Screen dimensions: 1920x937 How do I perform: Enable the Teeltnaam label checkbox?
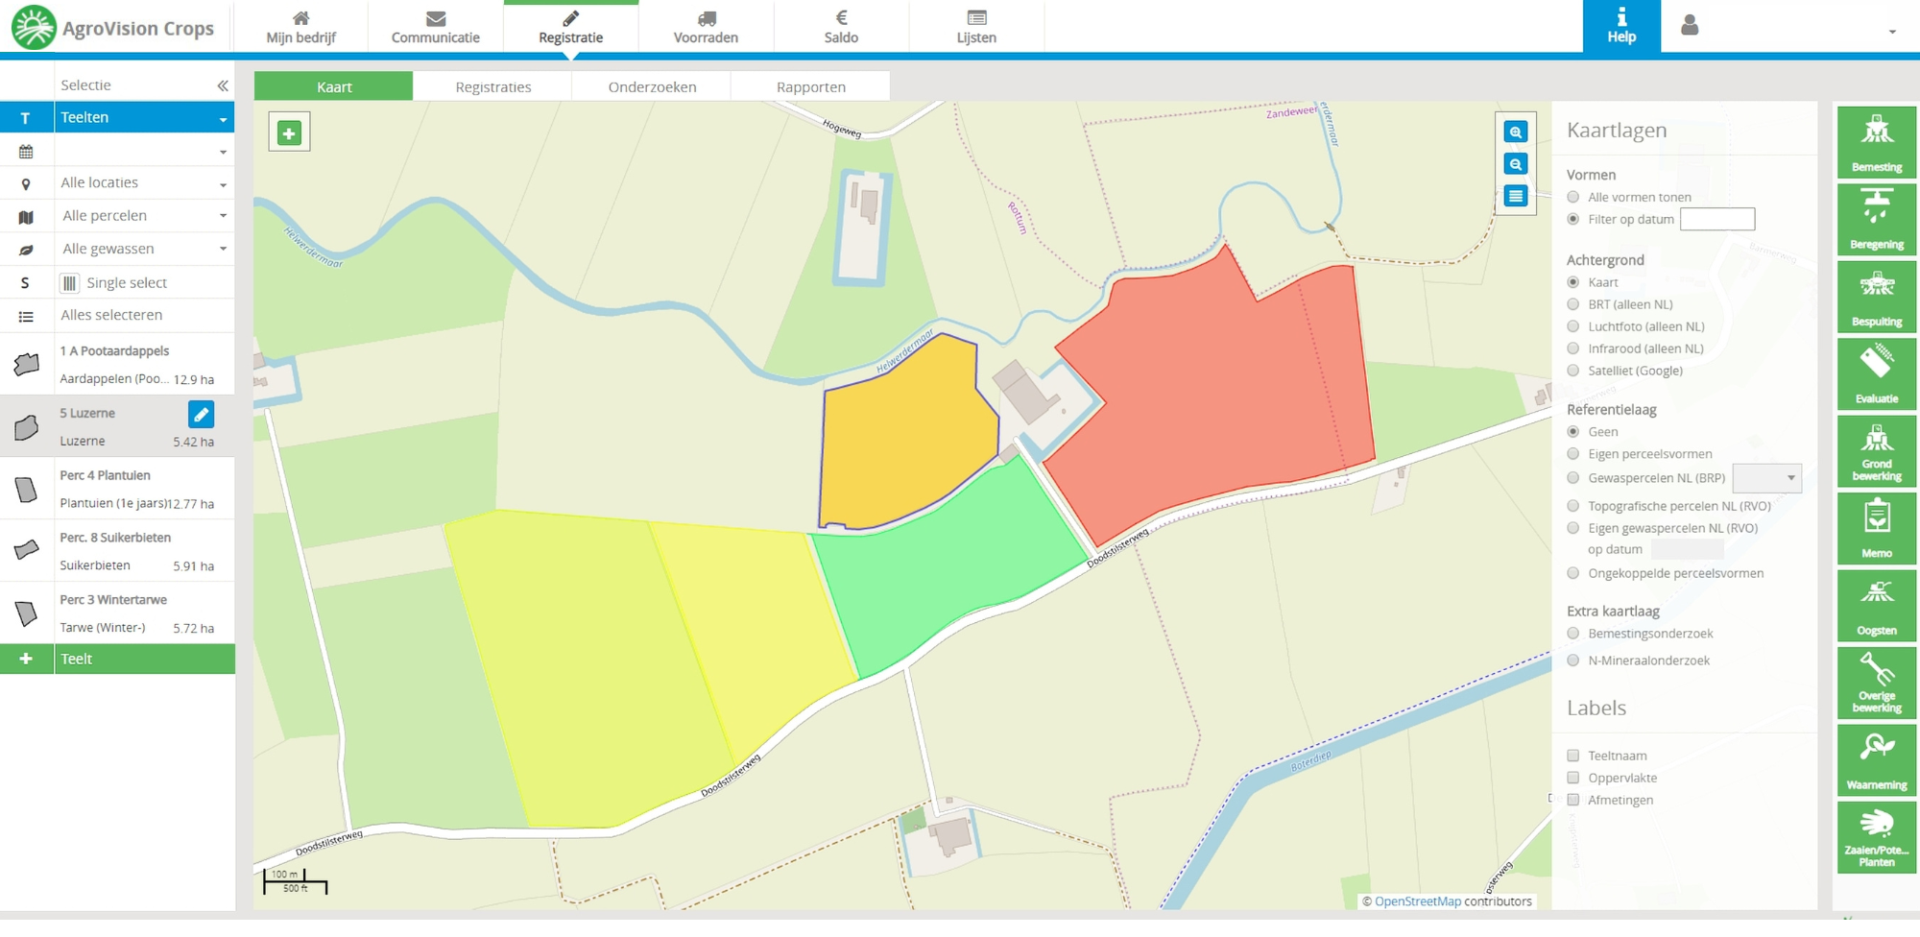click(1573, 756)
